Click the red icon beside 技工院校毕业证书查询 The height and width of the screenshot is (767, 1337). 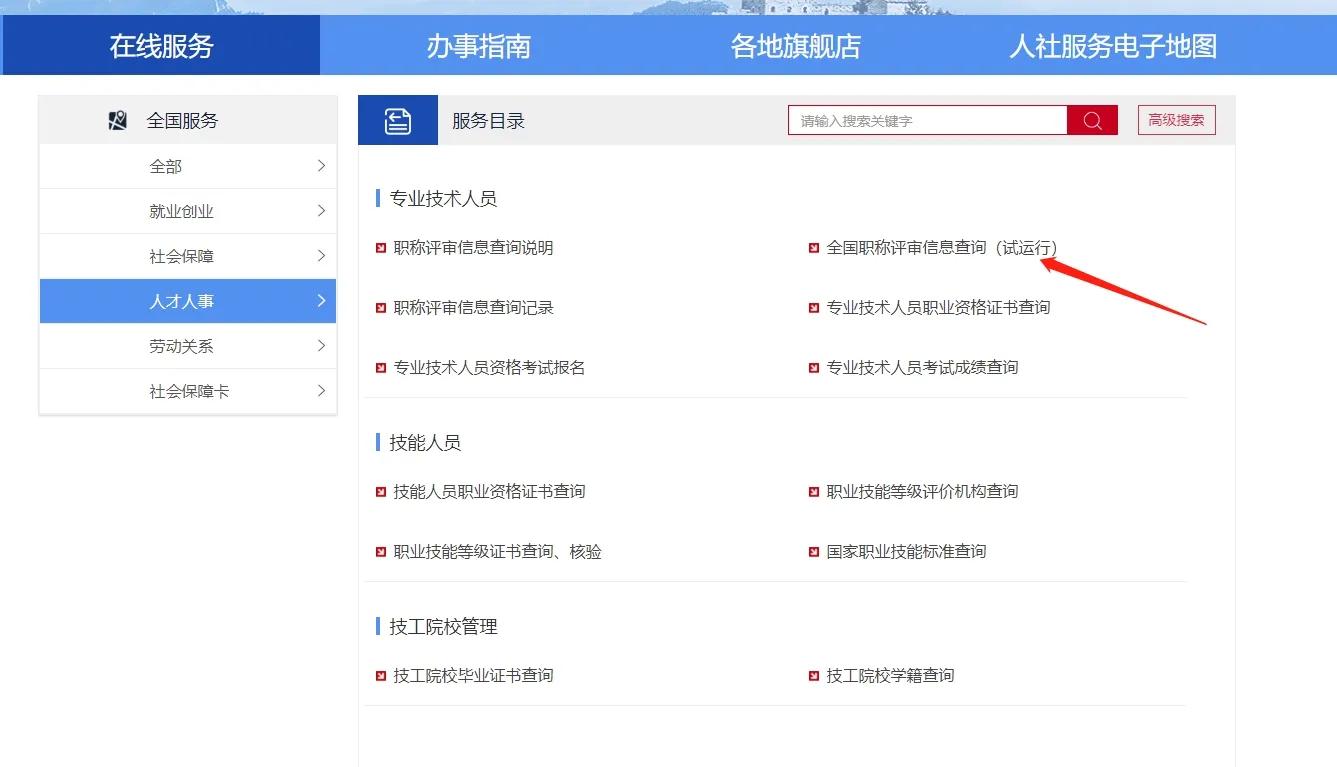click(x=381, y=675)
